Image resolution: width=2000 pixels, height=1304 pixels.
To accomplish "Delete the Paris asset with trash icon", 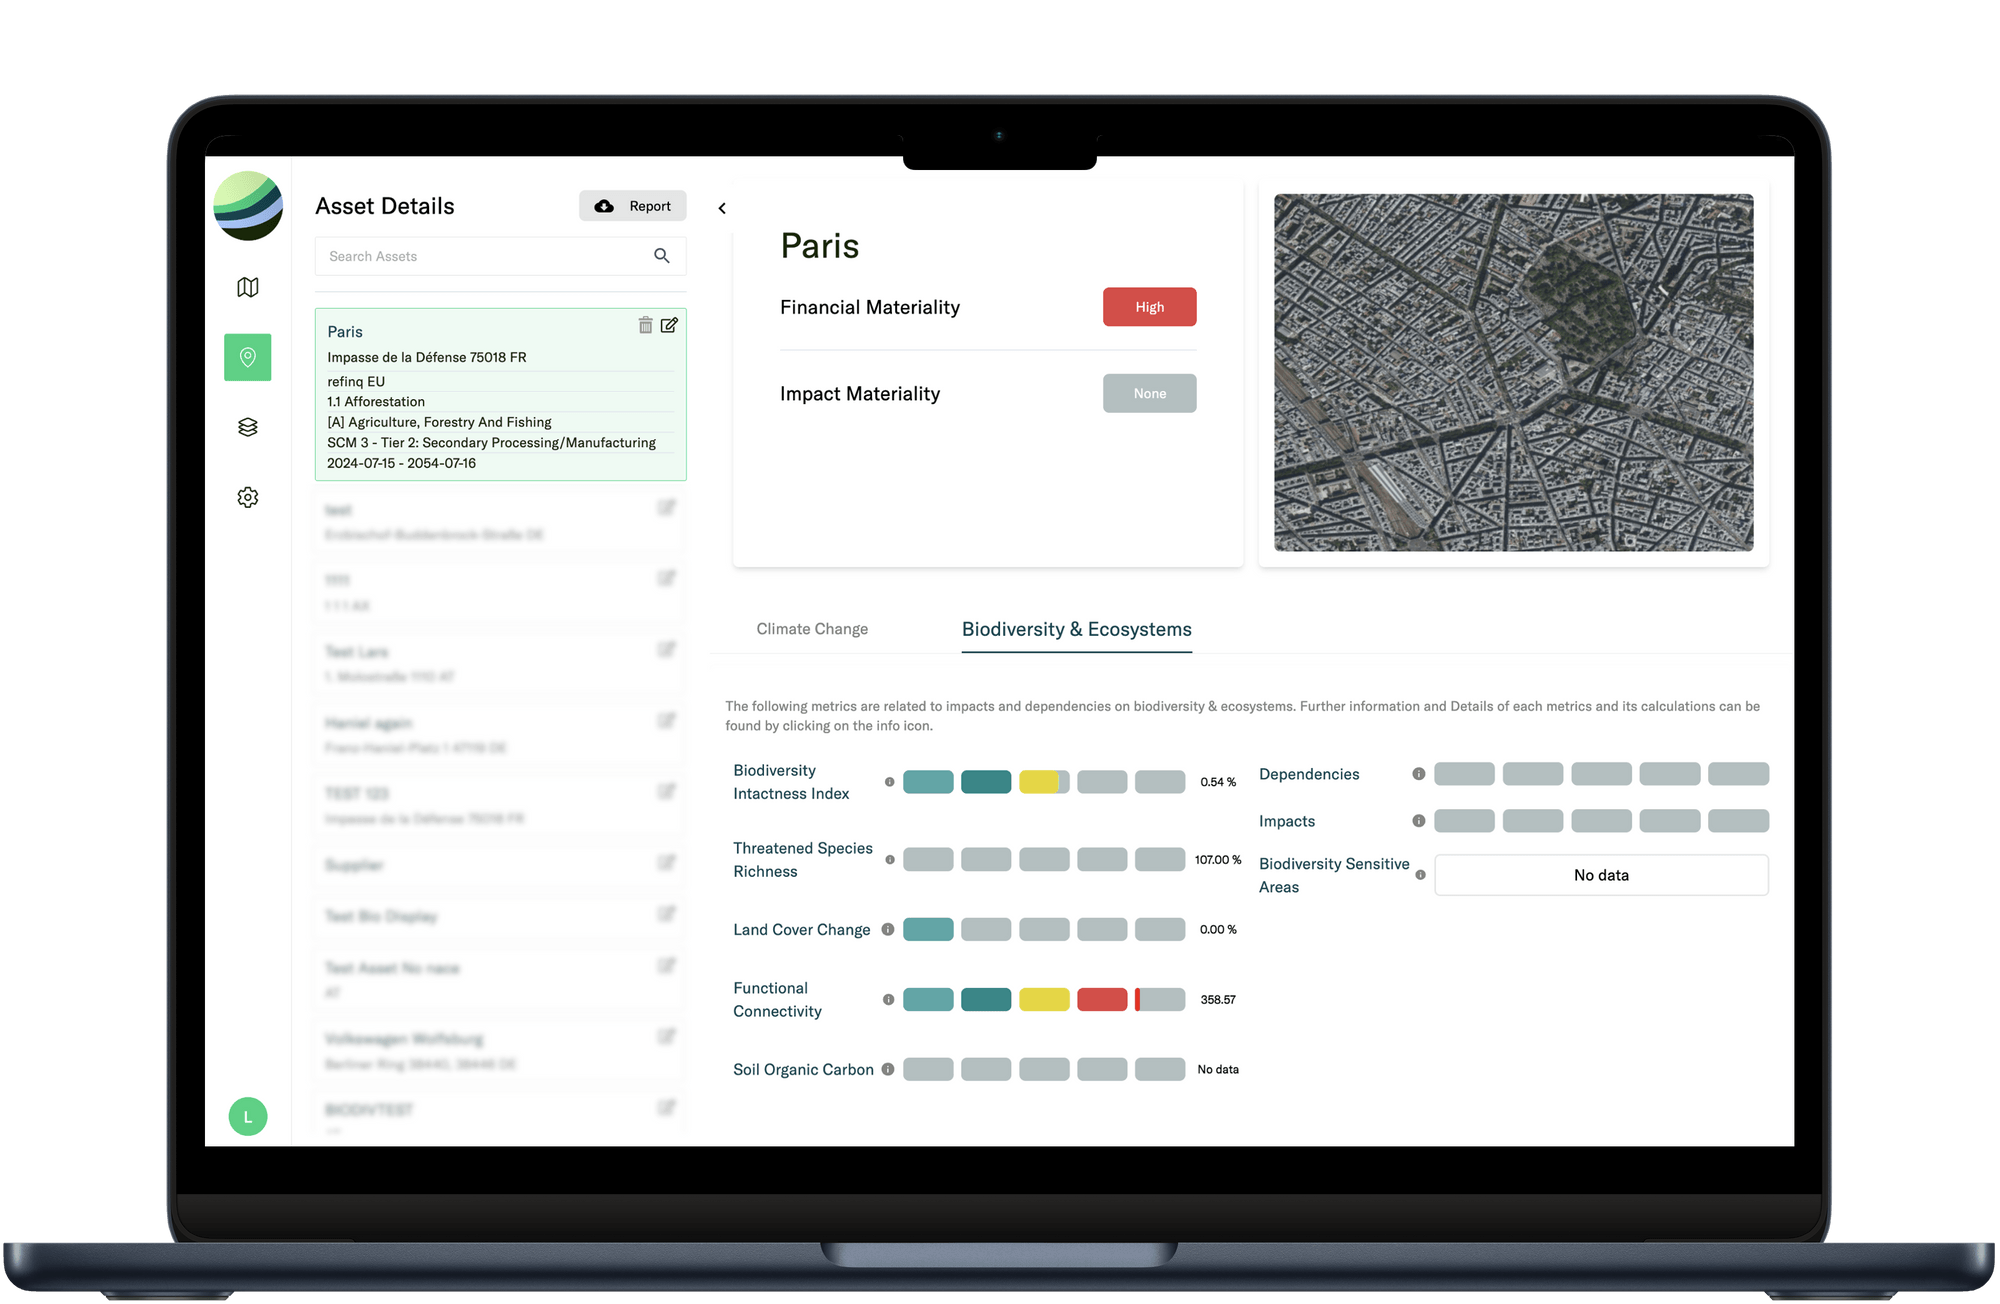I will (645, 325).
